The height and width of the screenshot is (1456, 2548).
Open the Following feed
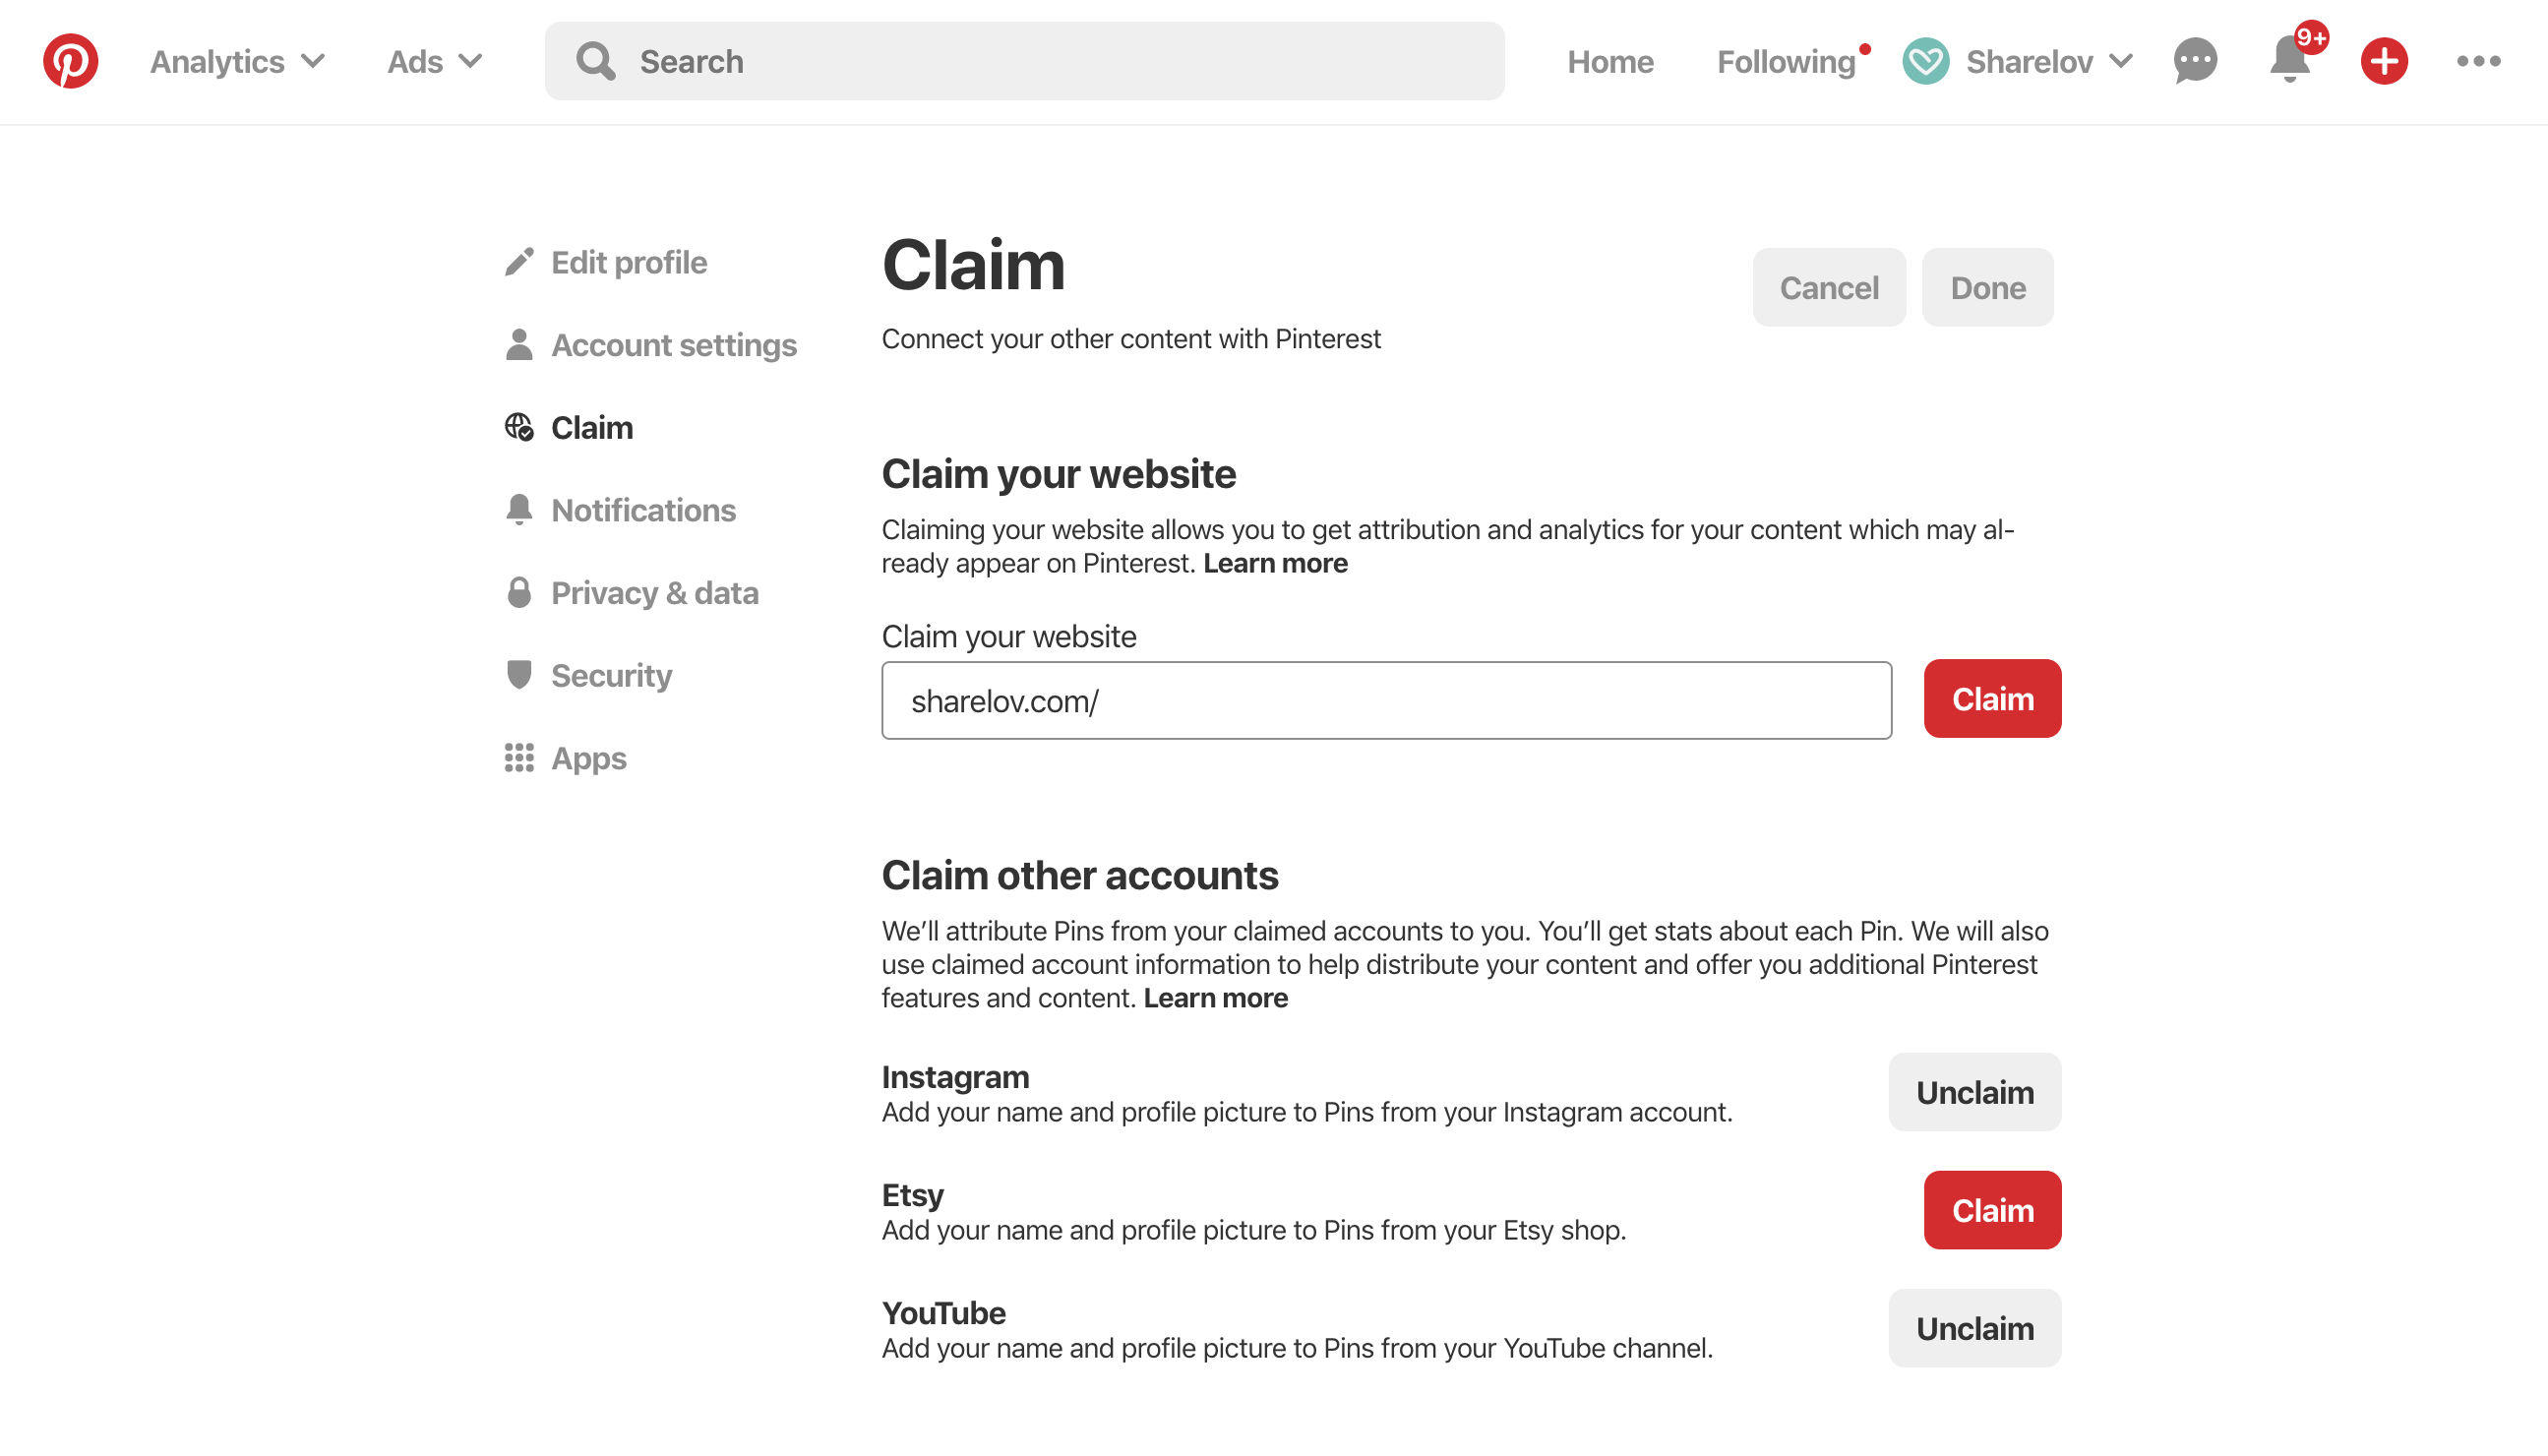[x=1786, y=62]
